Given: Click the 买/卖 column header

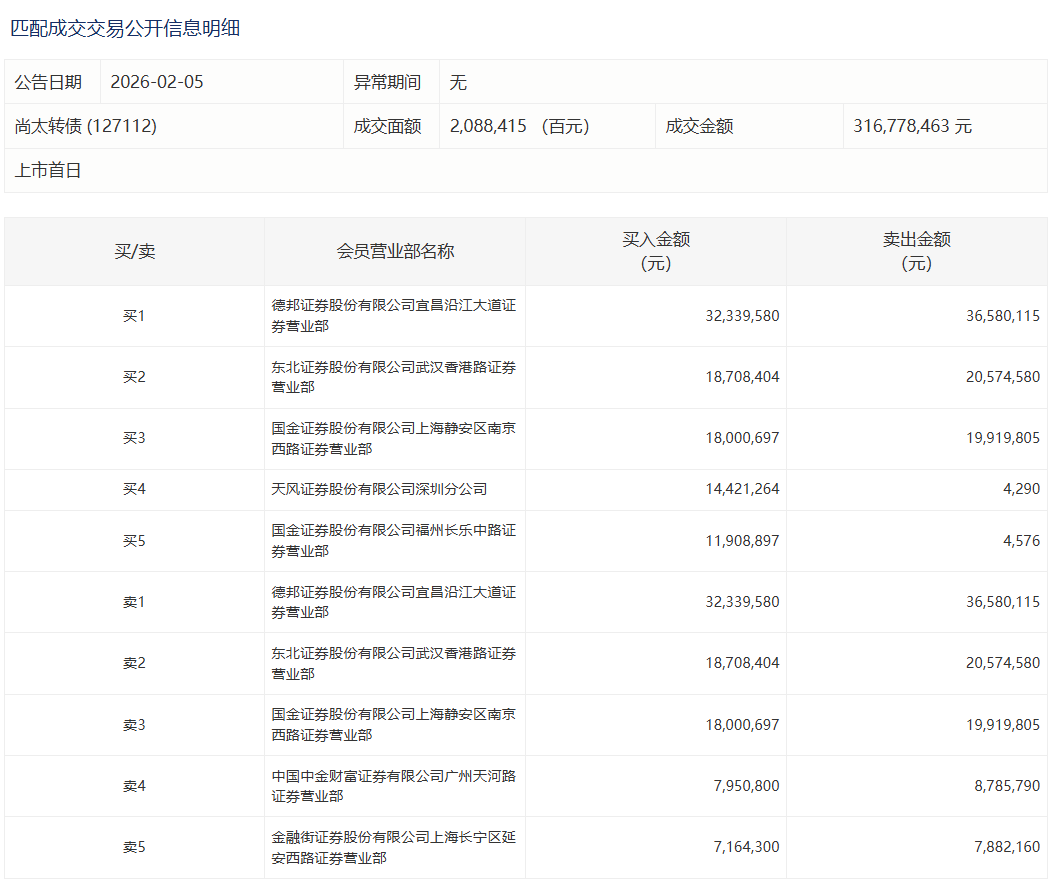Looking at the screenshot, I should point(134,251).
